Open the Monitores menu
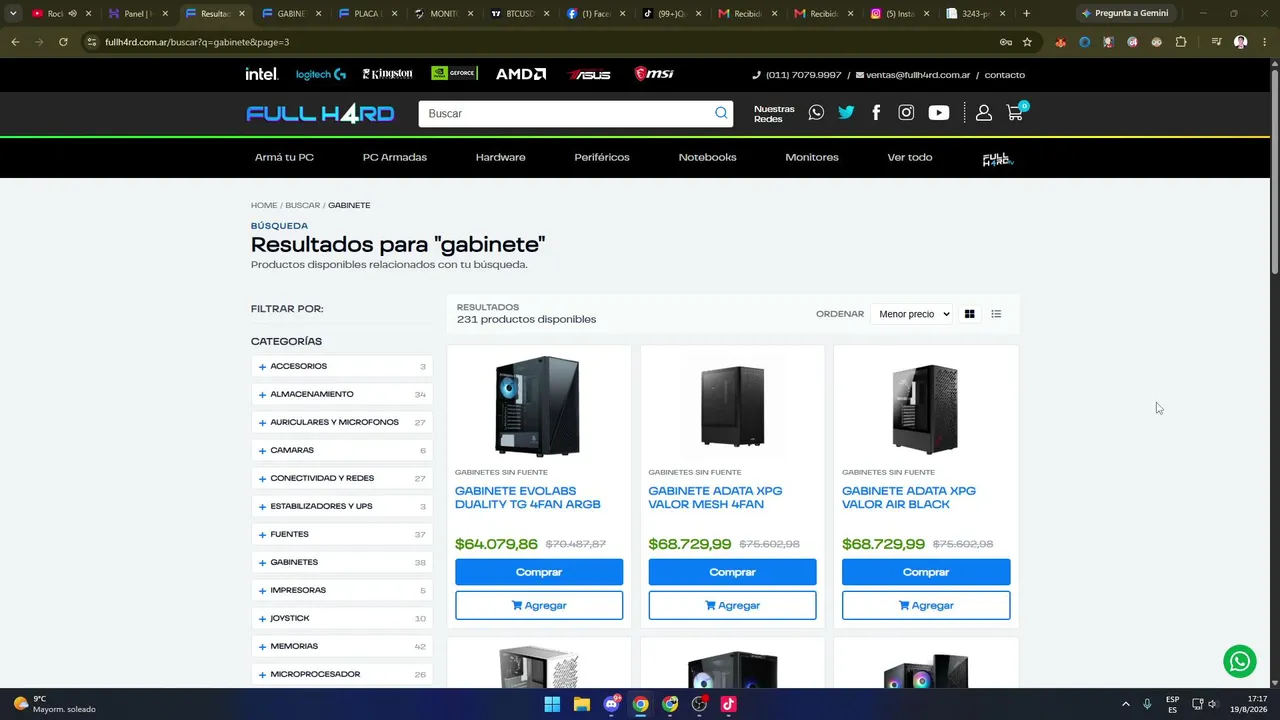 coord(812,157)
